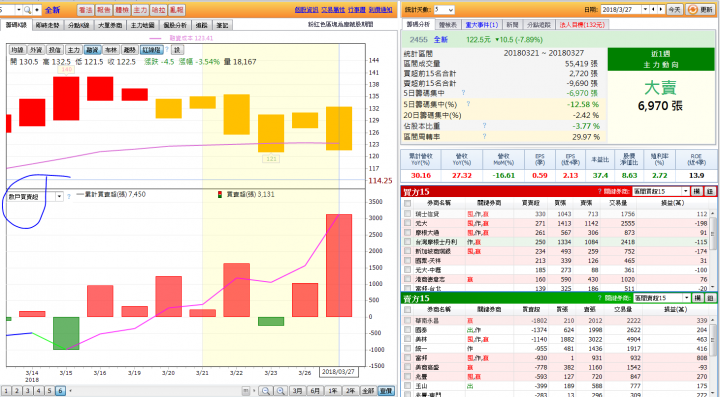Open the 散戶買賣超 indicator dropdown
This screenshot has height=397, width=720.
click(59, 196)
